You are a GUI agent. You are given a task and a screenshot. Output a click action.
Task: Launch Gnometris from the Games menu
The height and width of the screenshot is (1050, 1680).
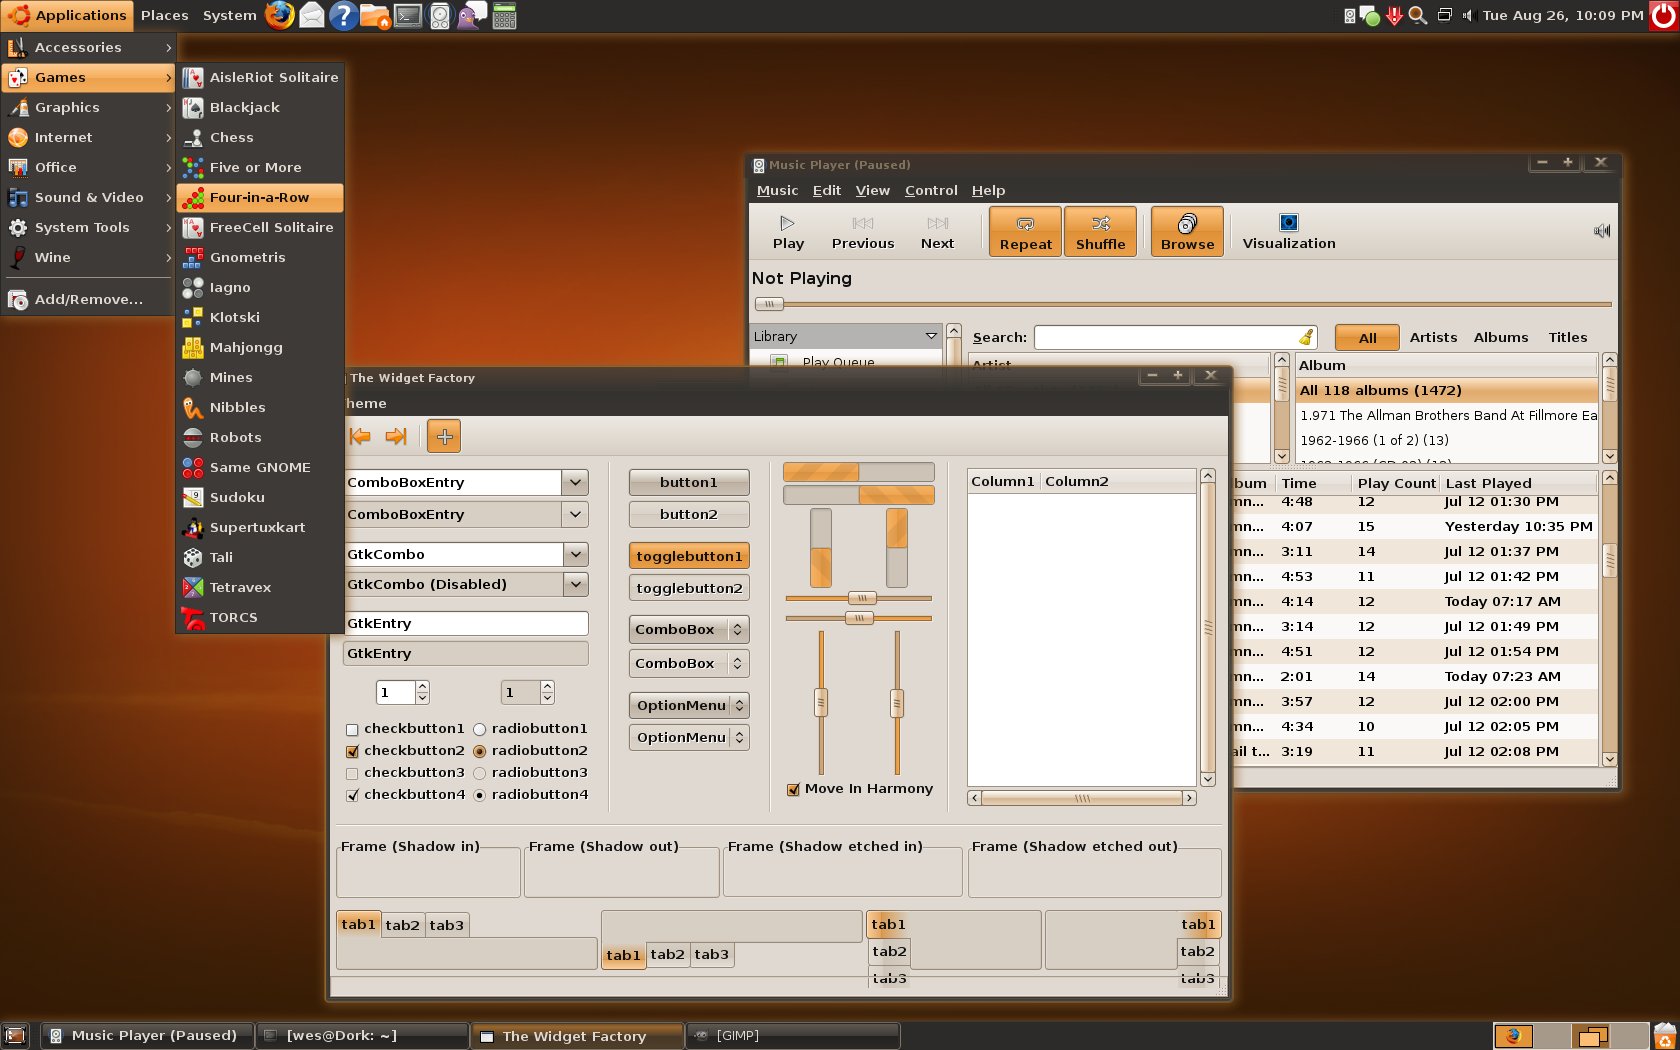pyautogui.click(x=260, y=257)
